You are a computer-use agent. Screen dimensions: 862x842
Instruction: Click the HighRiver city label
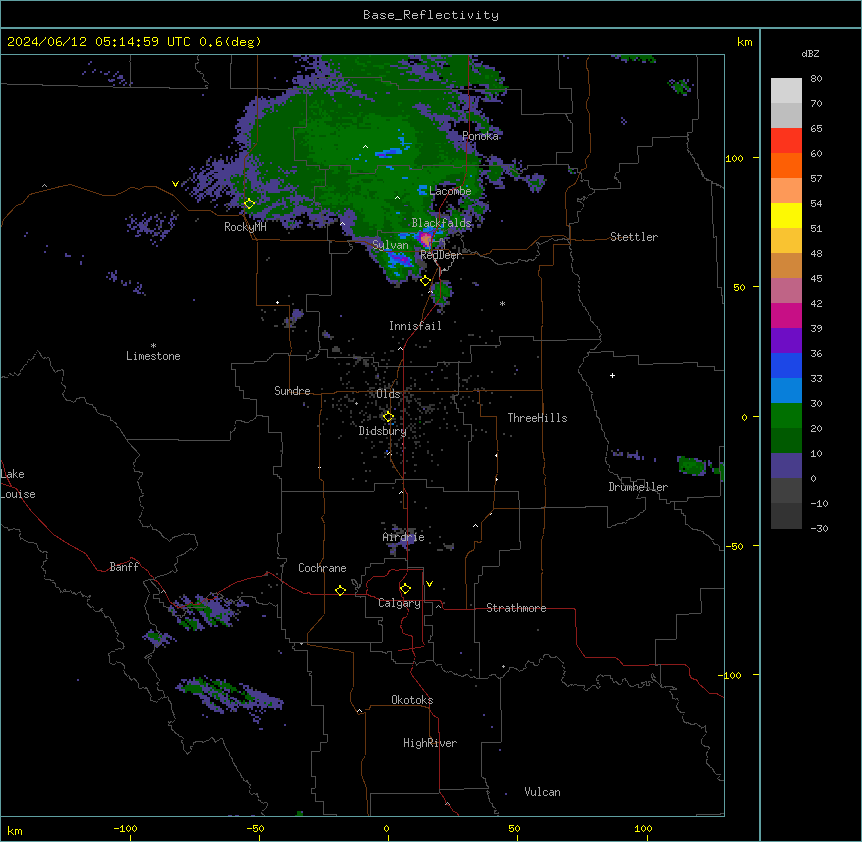(x=430, y=743)
